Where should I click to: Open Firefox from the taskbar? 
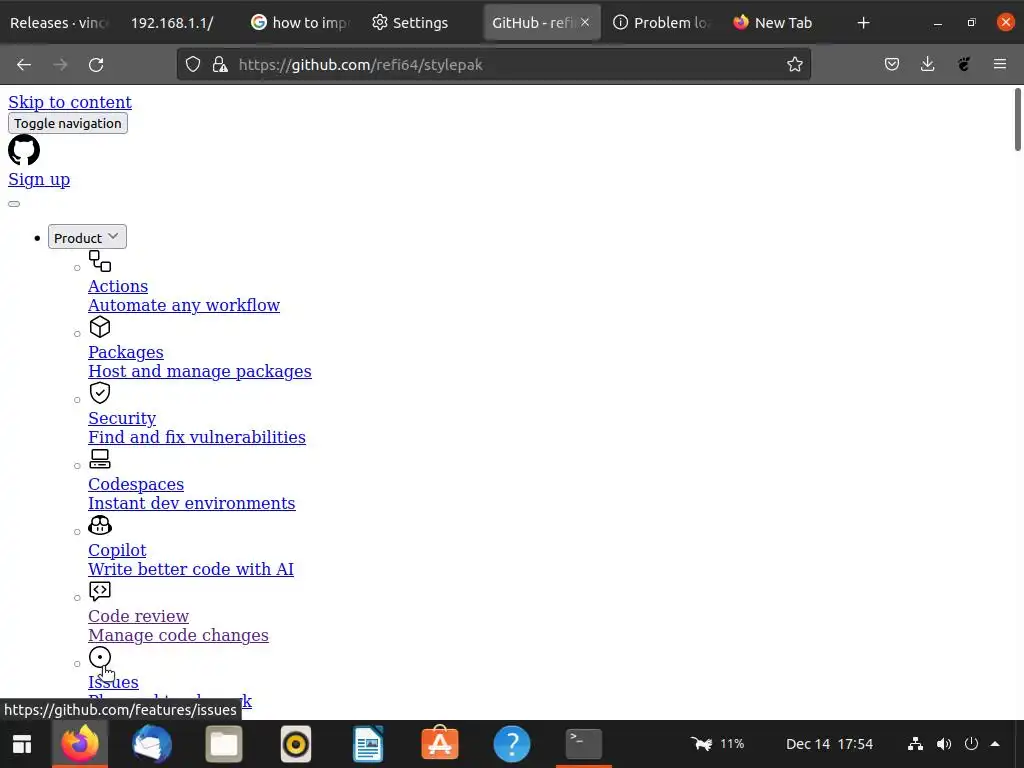[x=80, y=744]
